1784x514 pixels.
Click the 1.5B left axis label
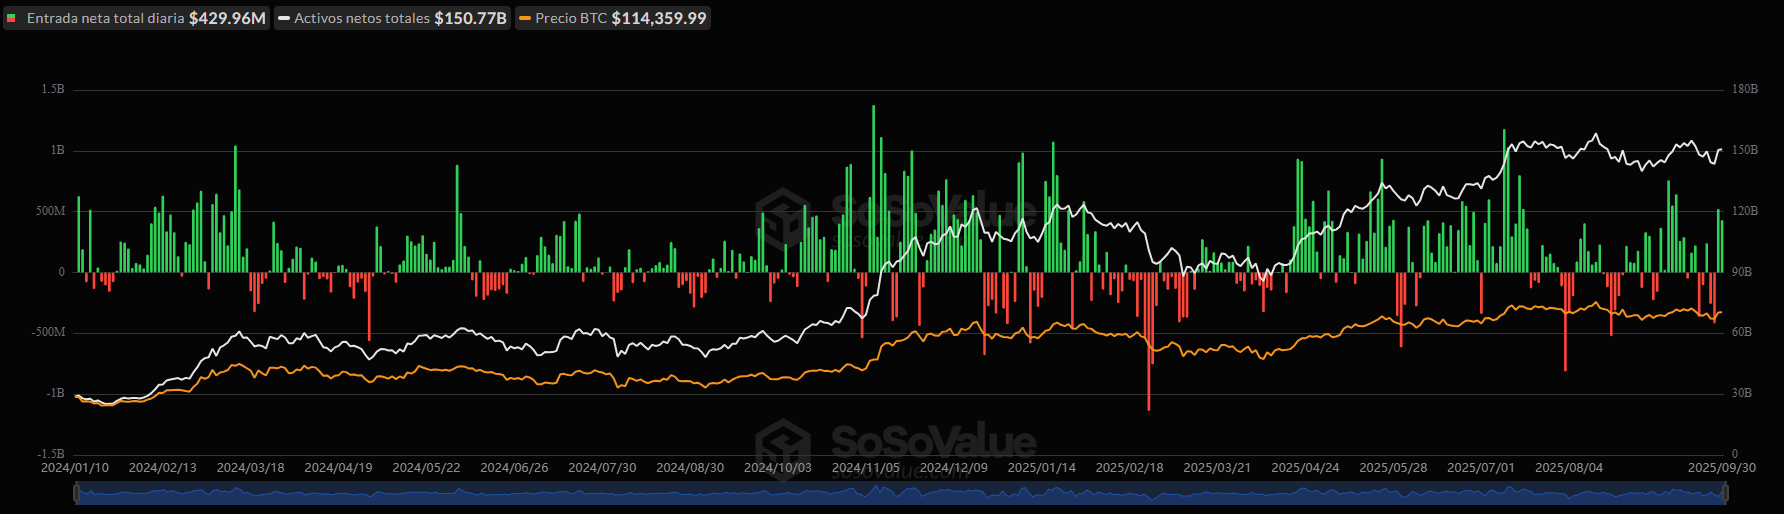(53, 89)
